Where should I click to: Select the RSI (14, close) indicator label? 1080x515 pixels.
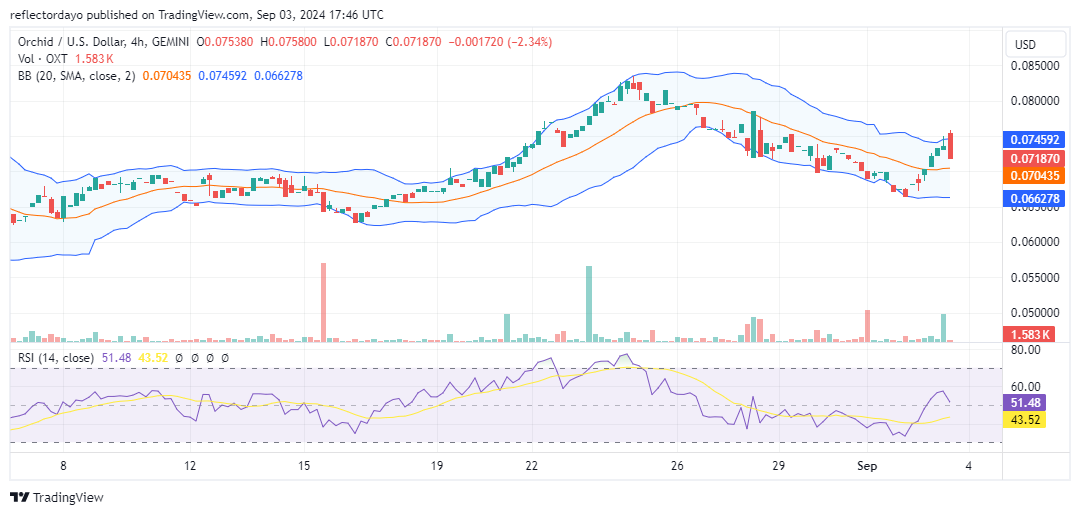click(56, 358)
